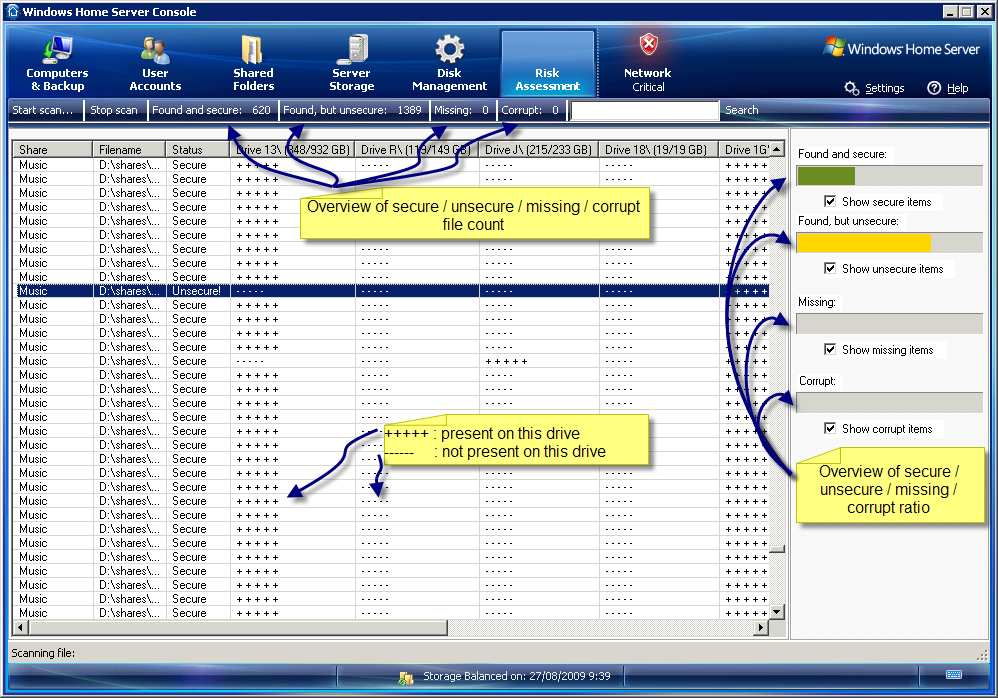The width and height of the screenshot is (998, 698).
Task: Click the Search button
Action: coord(741,110)
